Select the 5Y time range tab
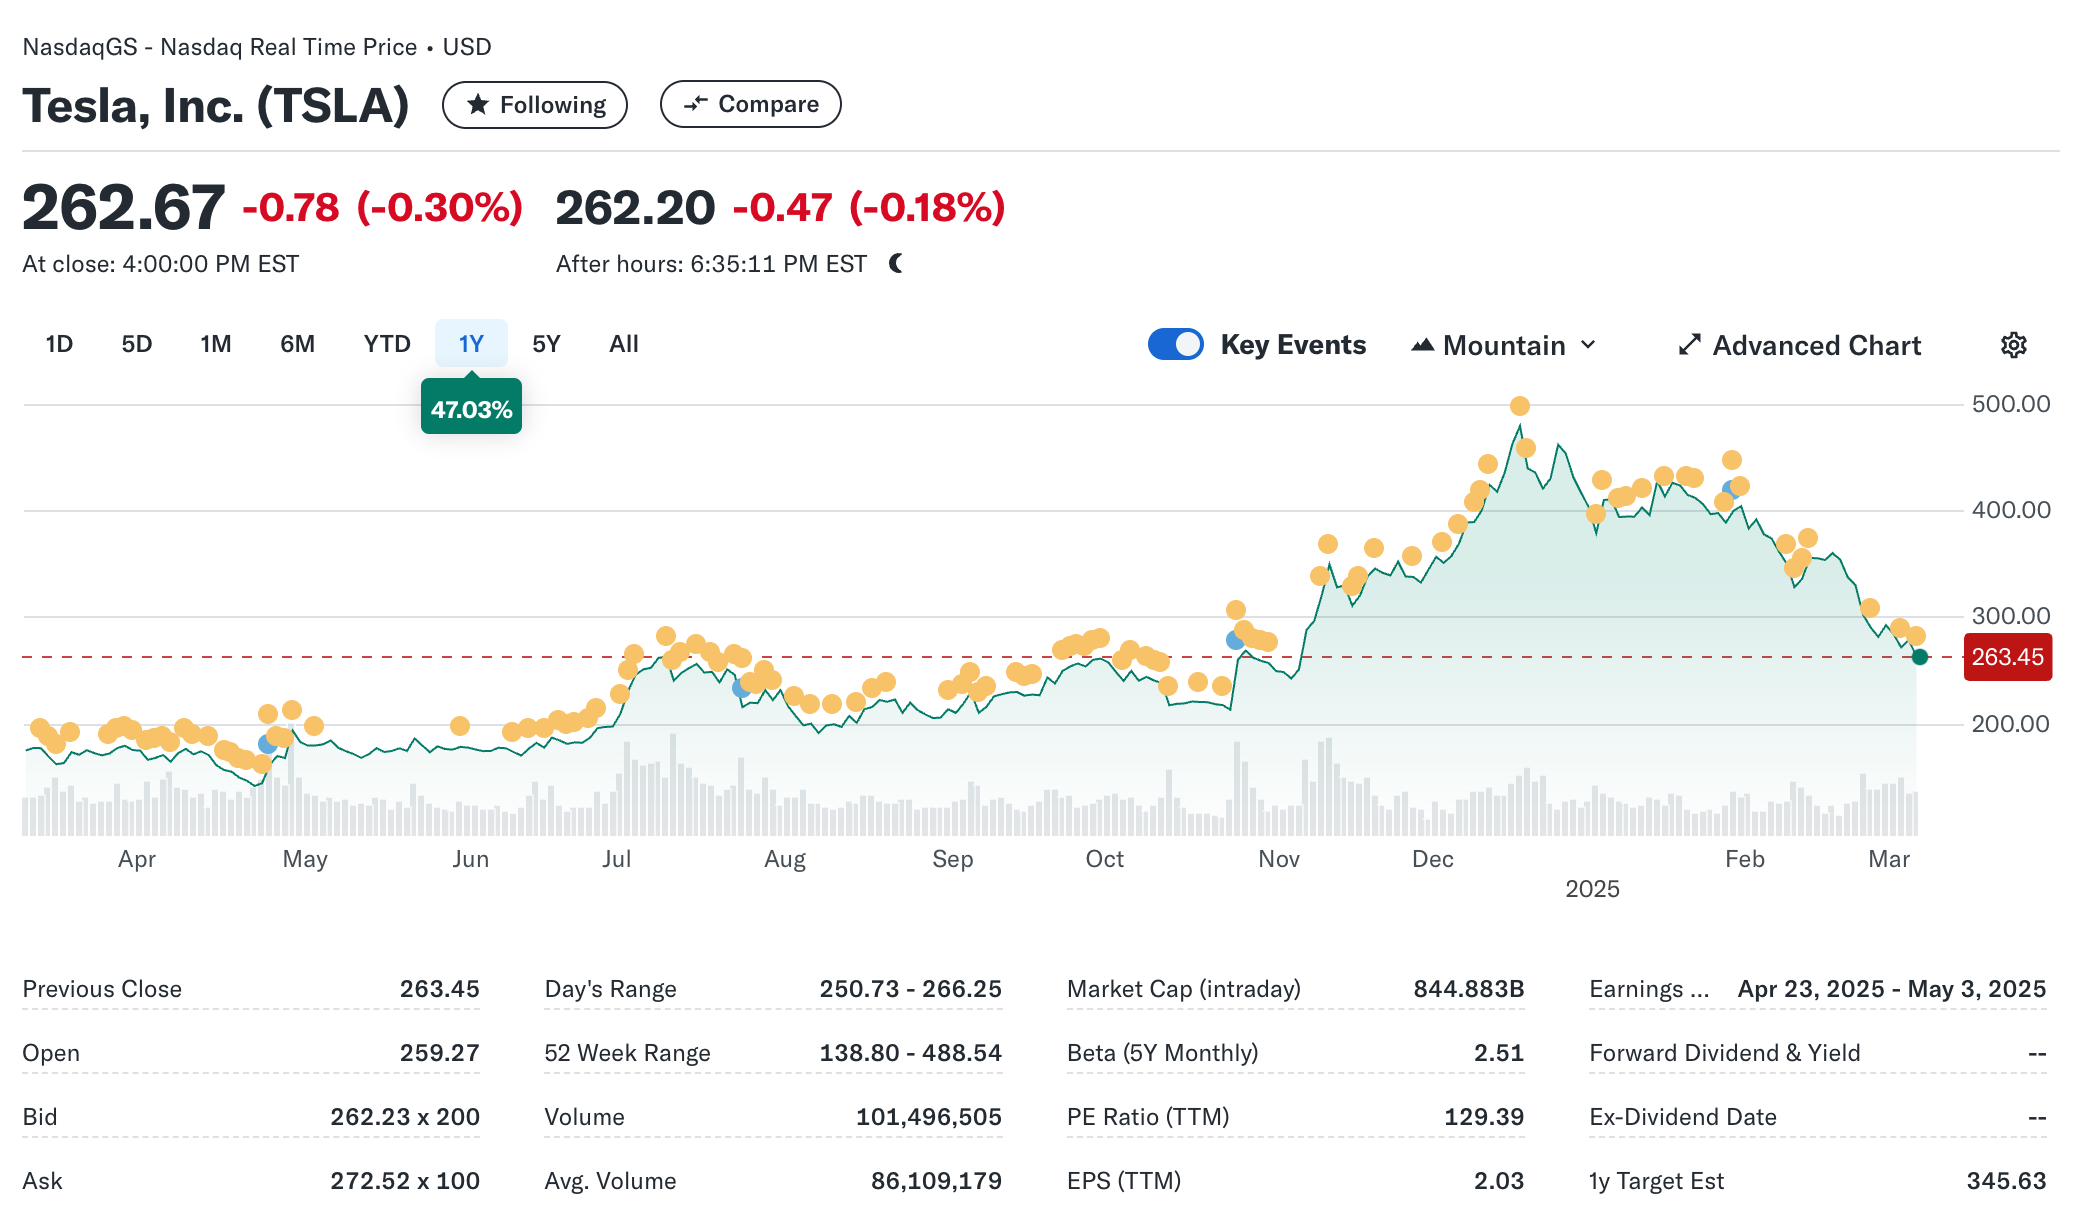The height and width of the screenshot is (1222, 2084). click(x=546, y=344)
